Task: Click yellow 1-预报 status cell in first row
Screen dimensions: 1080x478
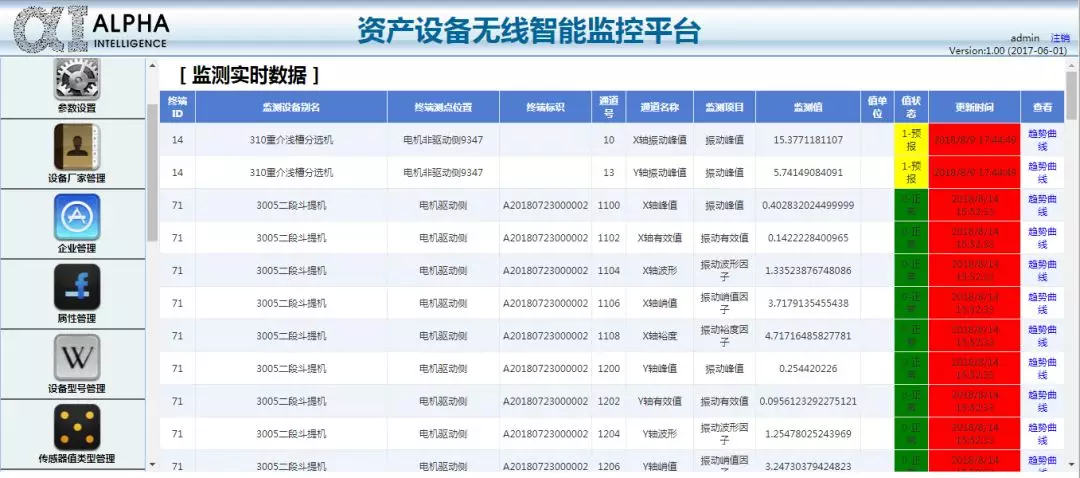Action: [x=910, y=140]
